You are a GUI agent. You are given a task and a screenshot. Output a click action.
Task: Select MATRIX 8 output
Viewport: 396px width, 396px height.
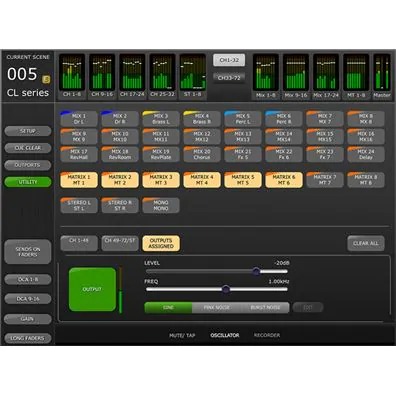click(366, 180)
